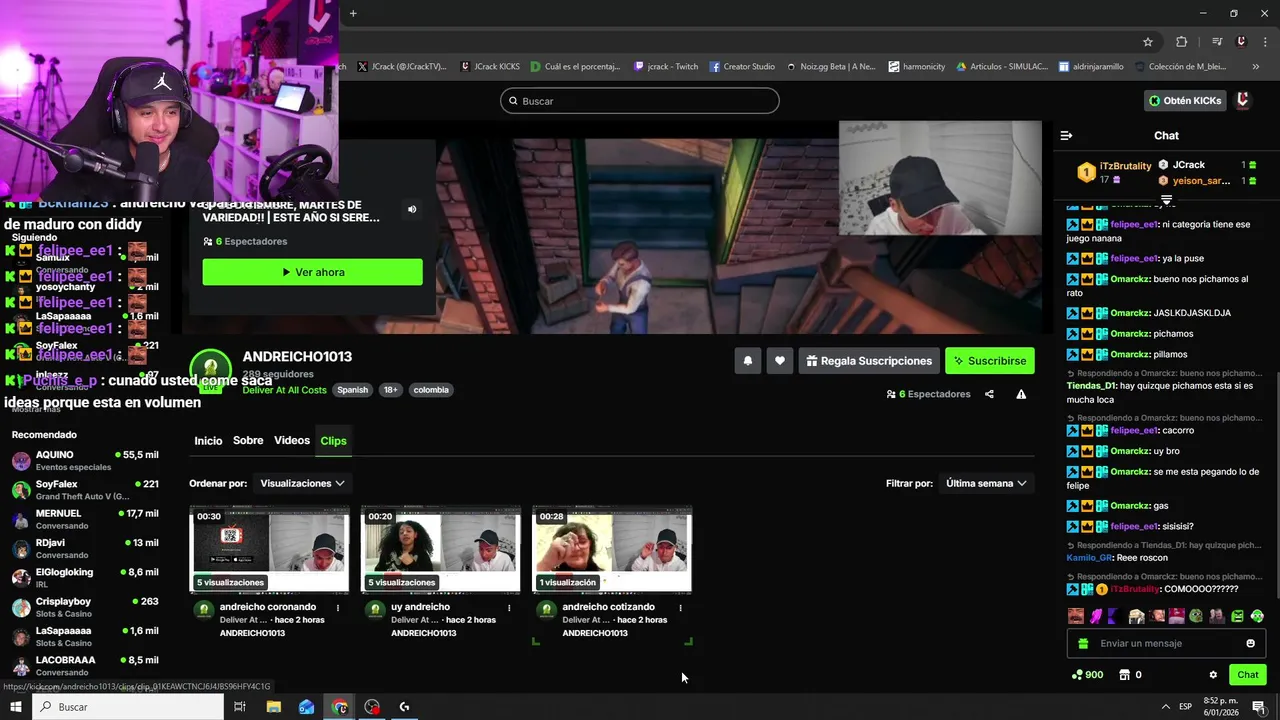Select the Clips tab
1280x720 pixels.
[333, 441]
